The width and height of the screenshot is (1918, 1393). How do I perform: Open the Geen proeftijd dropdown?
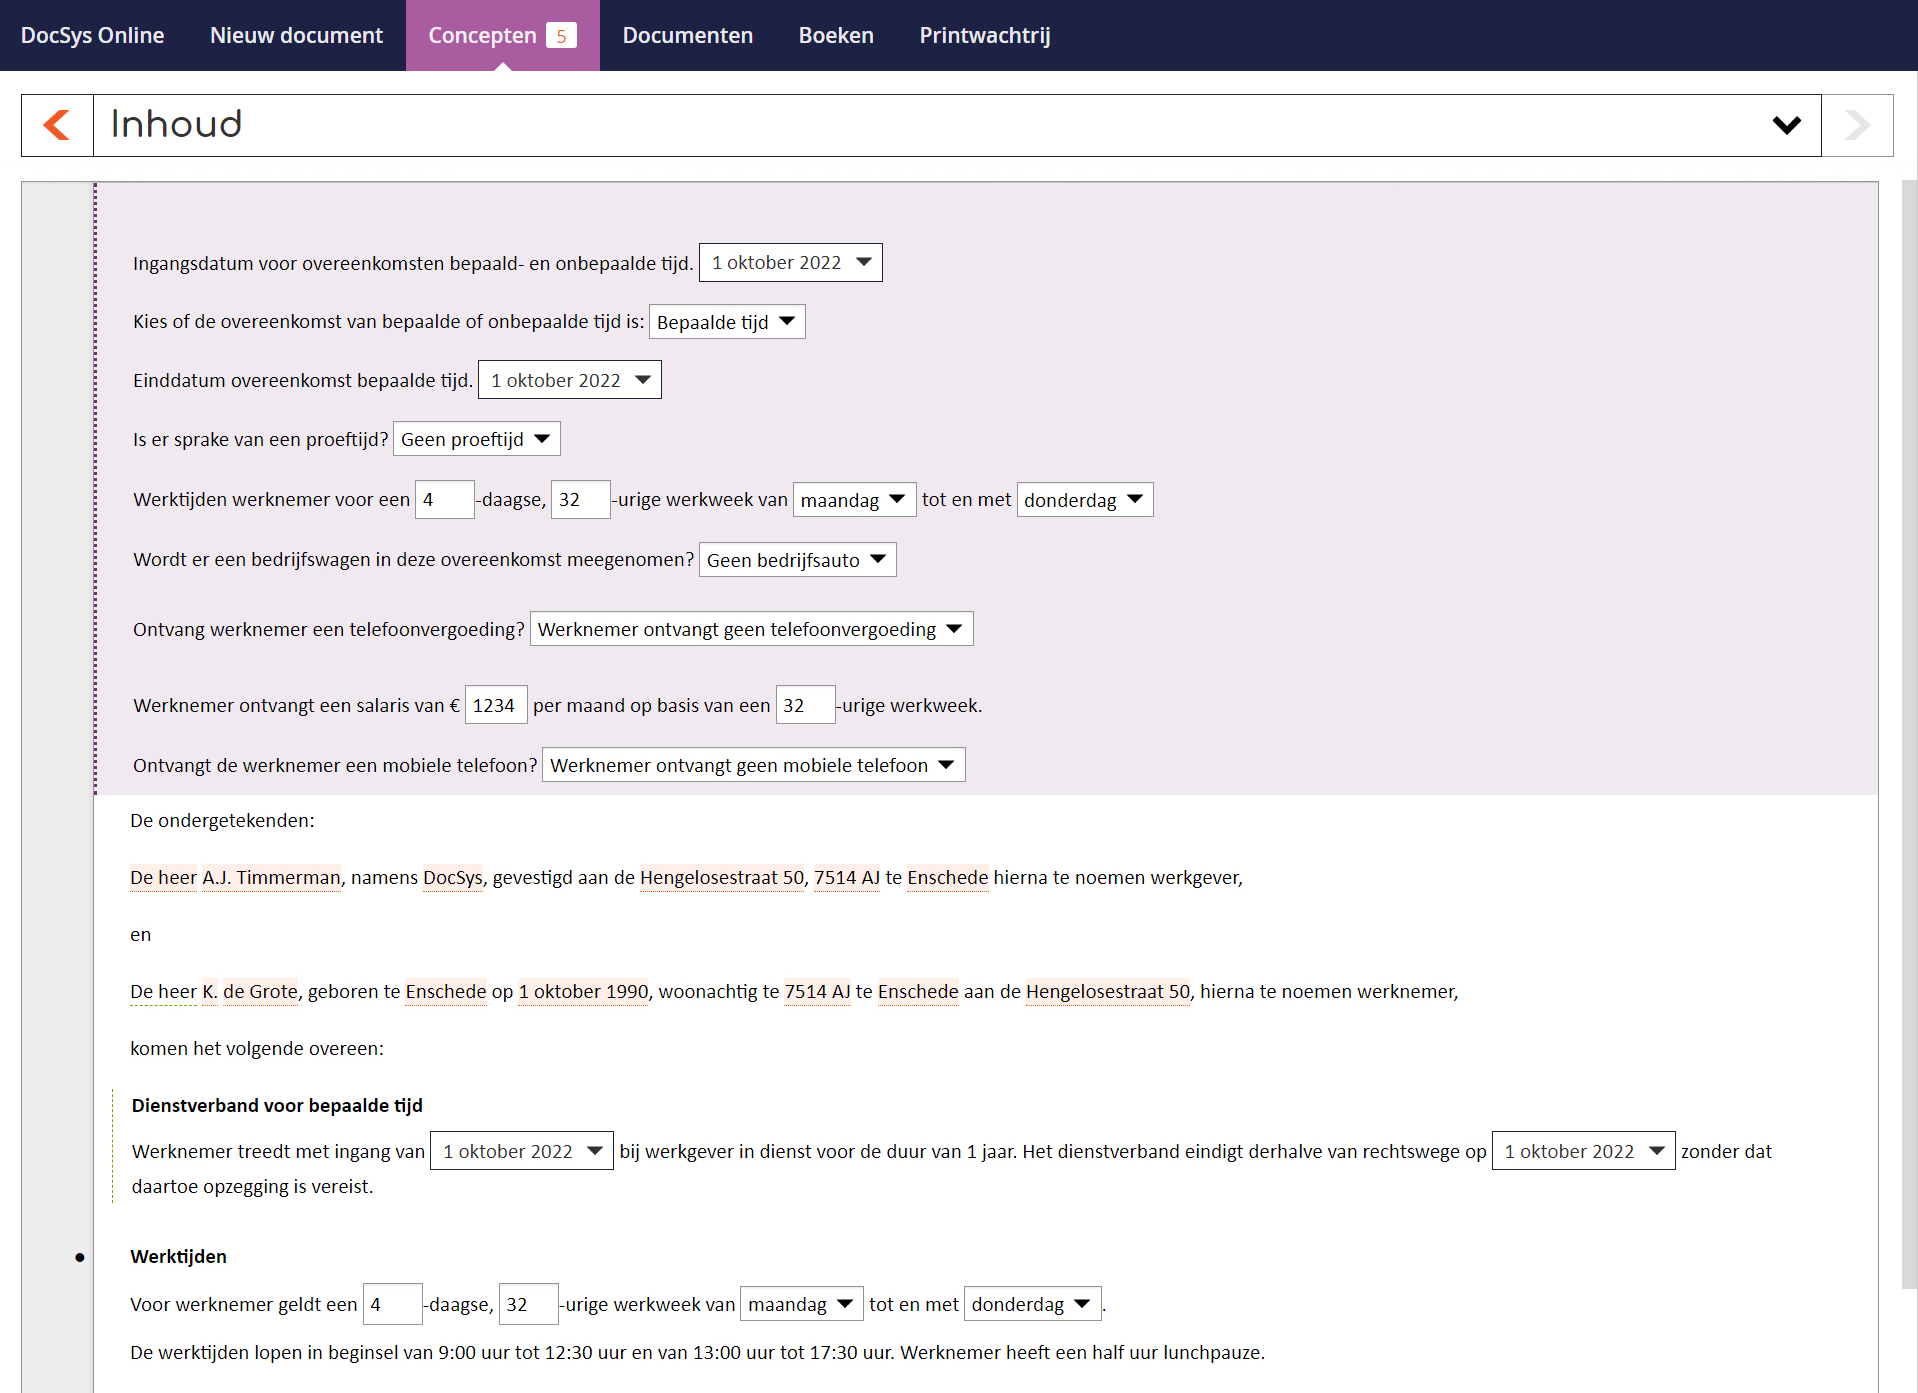[x=476, y=439]
